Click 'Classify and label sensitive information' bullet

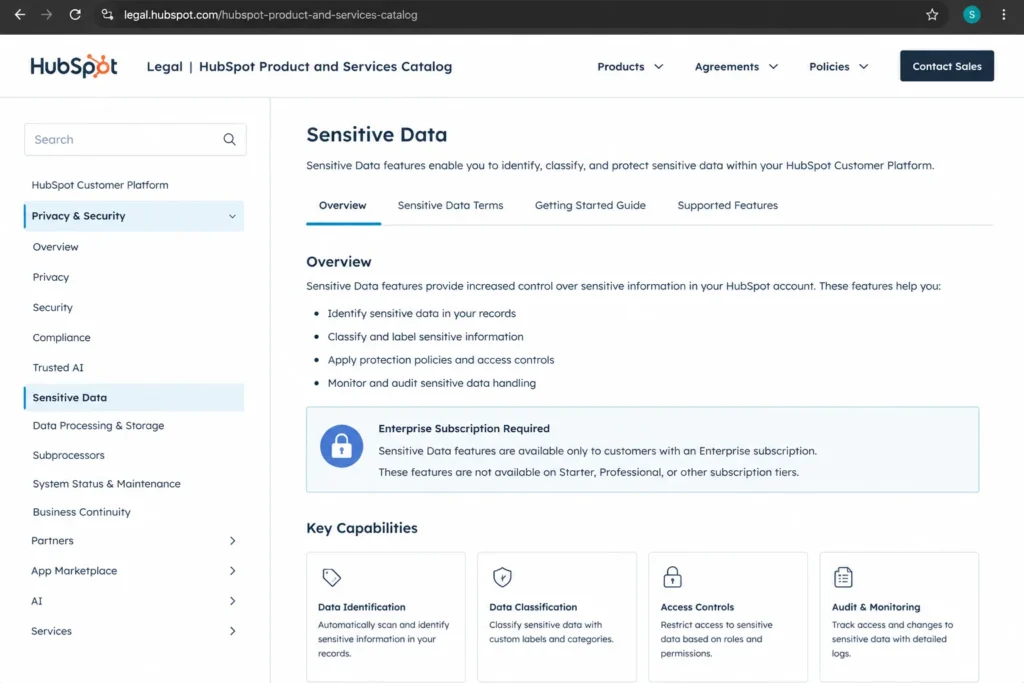point(425,337)
